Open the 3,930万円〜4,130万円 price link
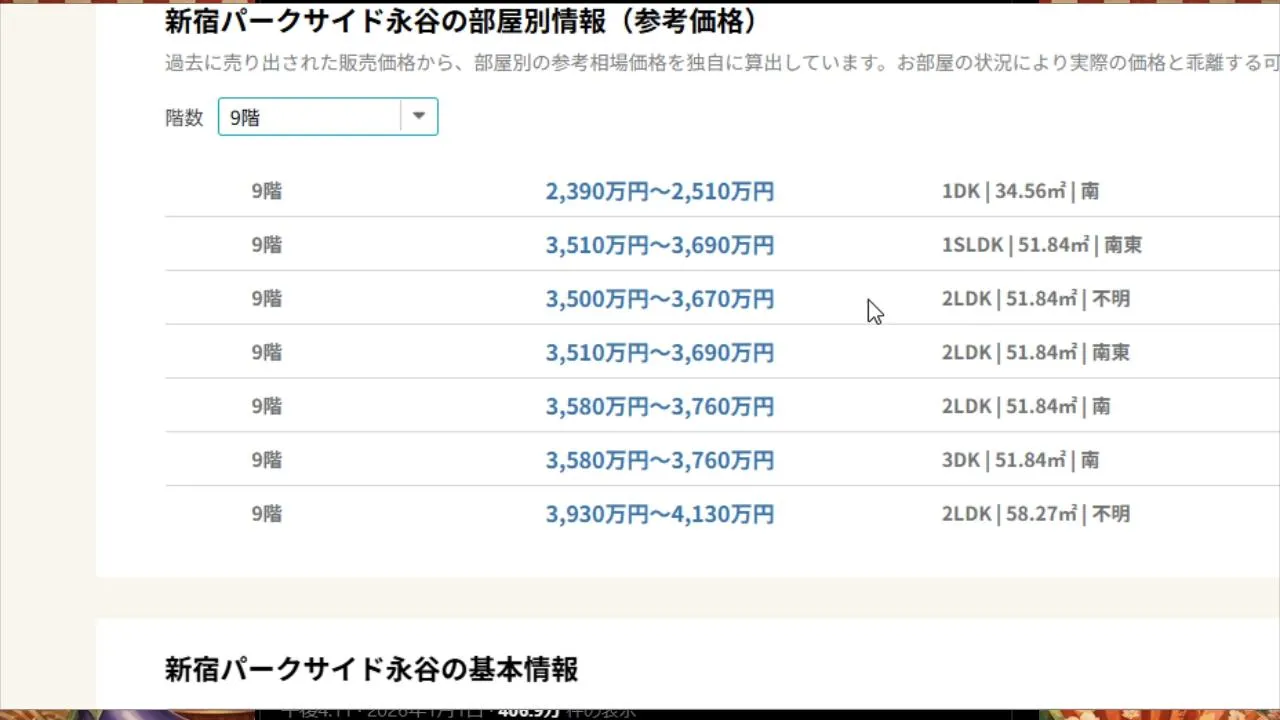 coord(659,514)
